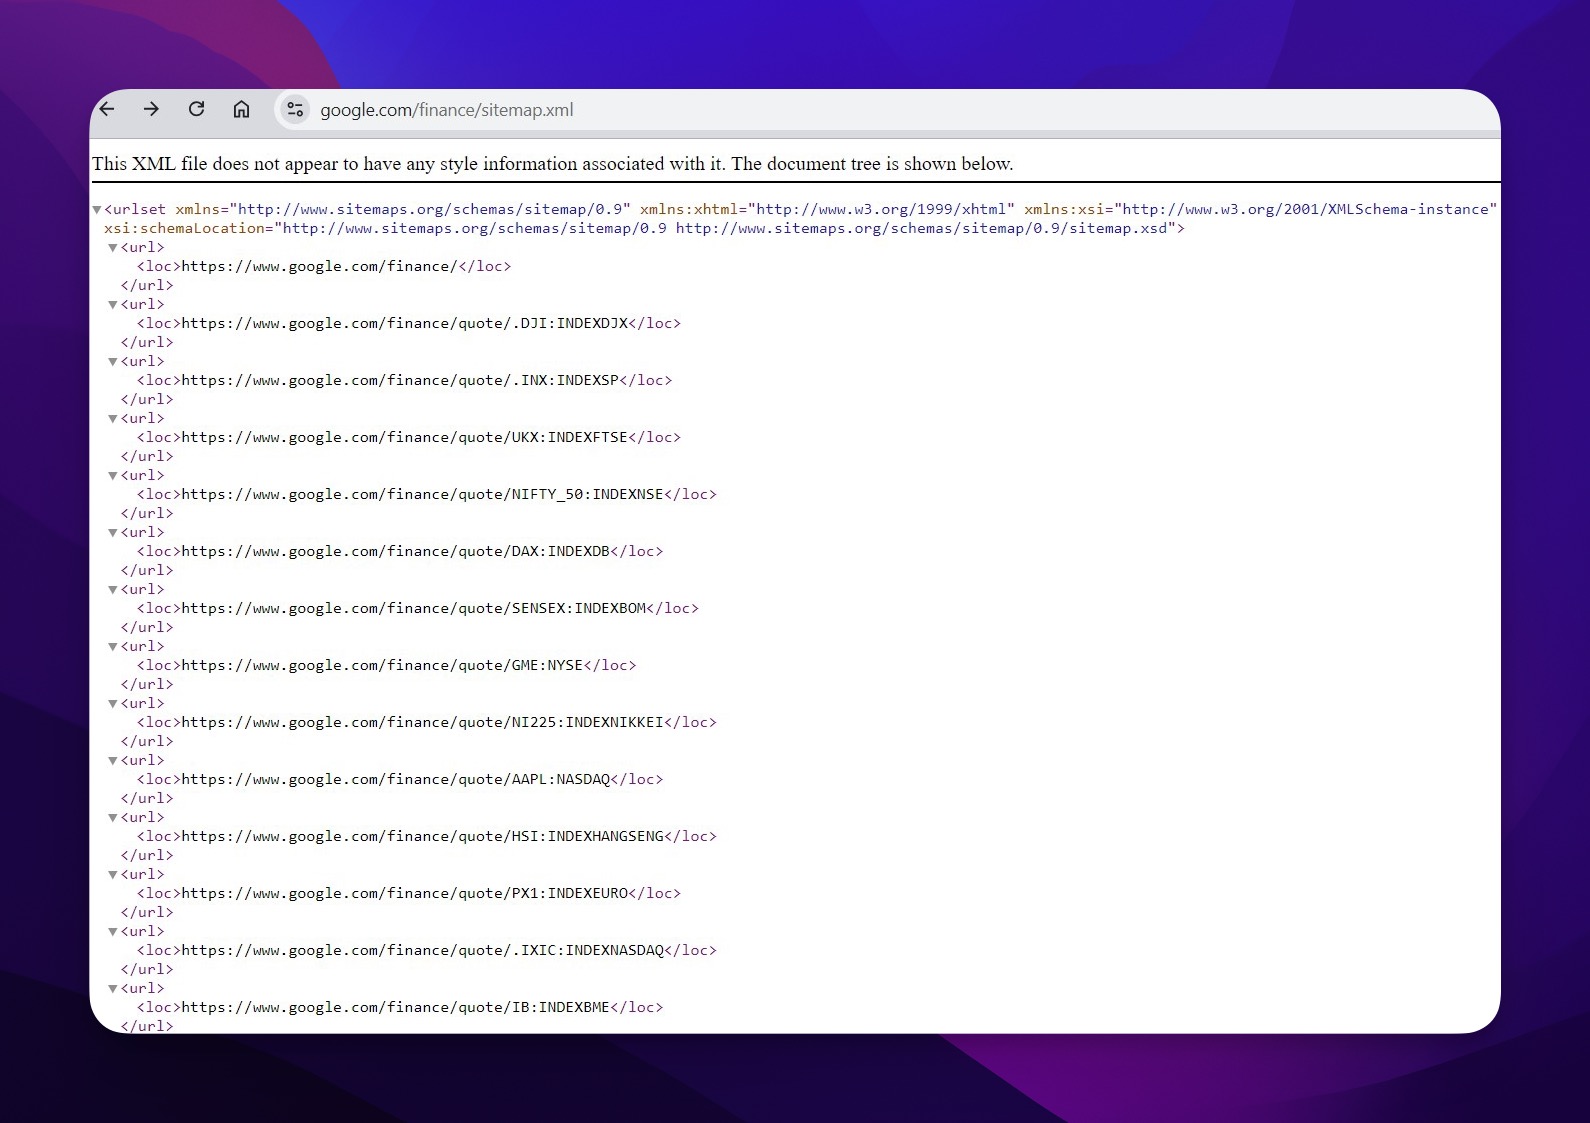
Task: Collapse the url node above UKX:INDEXFTSE
Action: tap(113, 419)
